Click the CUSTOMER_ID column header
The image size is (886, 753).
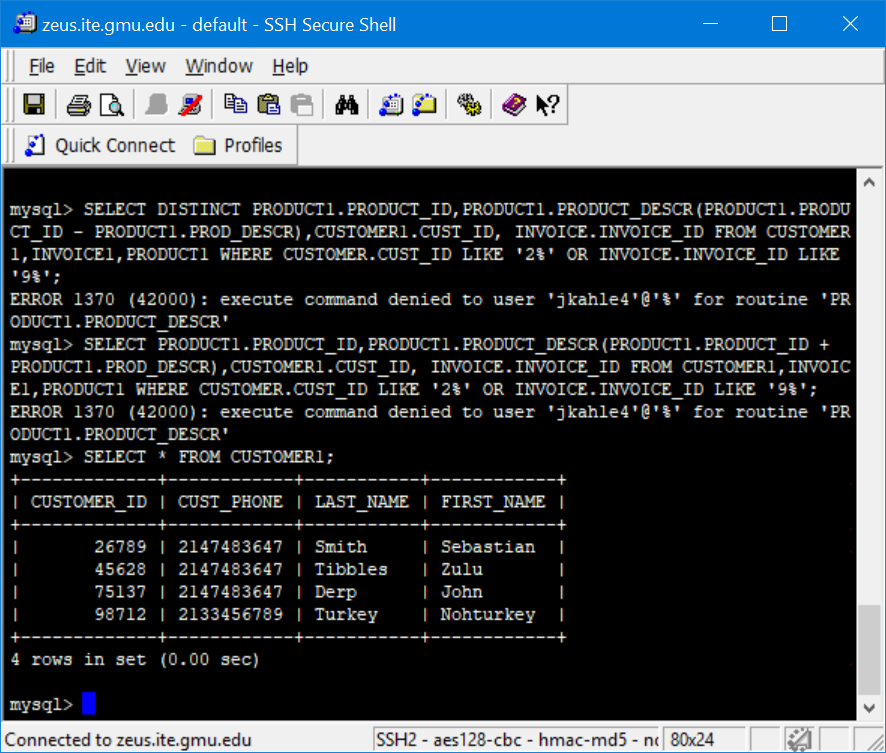pos(89,502)
